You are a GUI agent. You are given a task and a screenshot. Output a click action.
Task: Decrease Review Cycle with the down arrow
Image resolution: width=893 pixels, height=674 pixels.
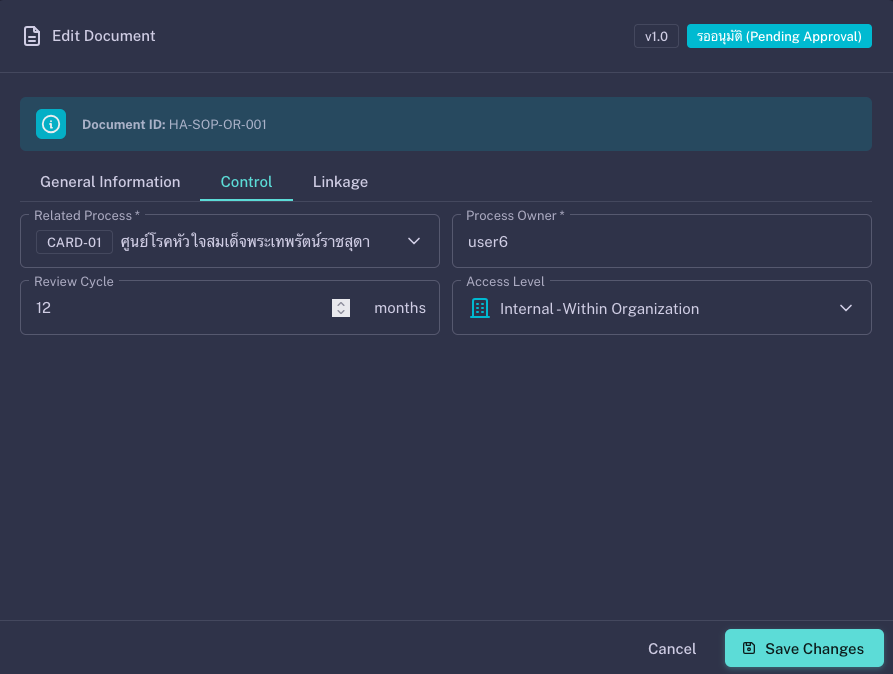(x=341, y=313)
